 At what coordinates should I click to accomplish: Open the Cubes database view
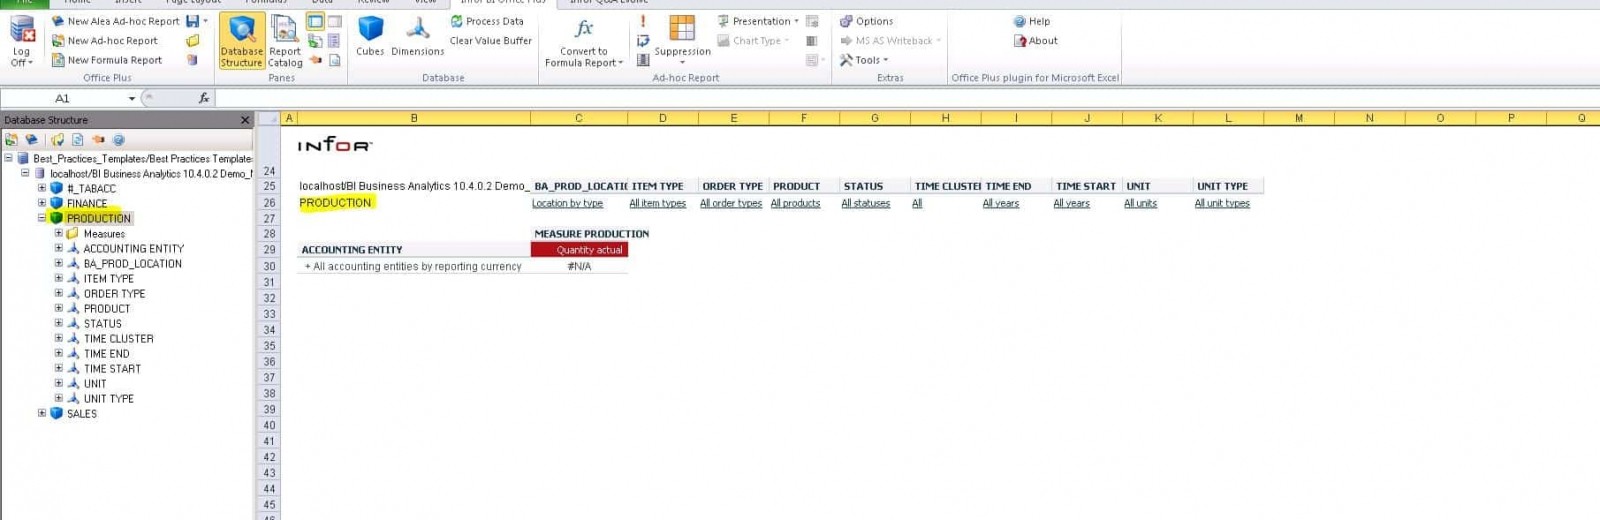click(370, 36)
